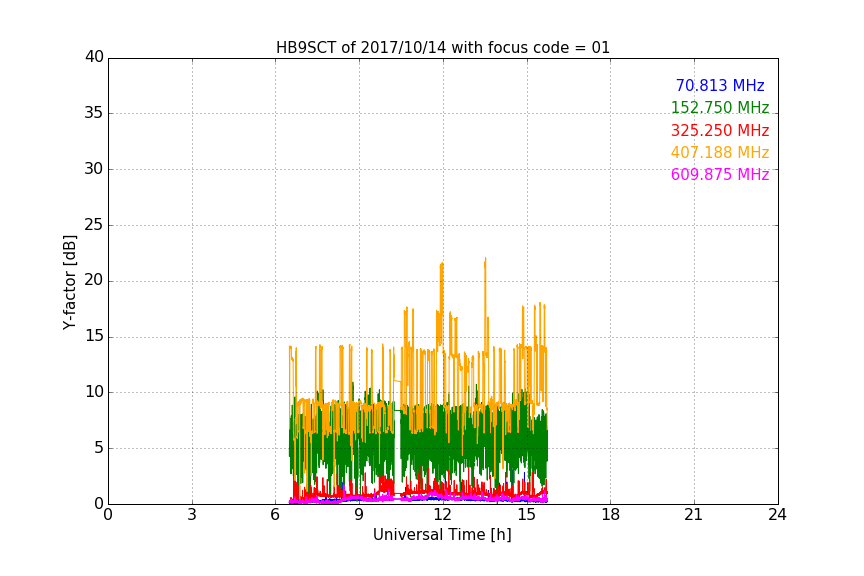
Task: Click the 6 tick on the time axis
Action: (275, 515)
